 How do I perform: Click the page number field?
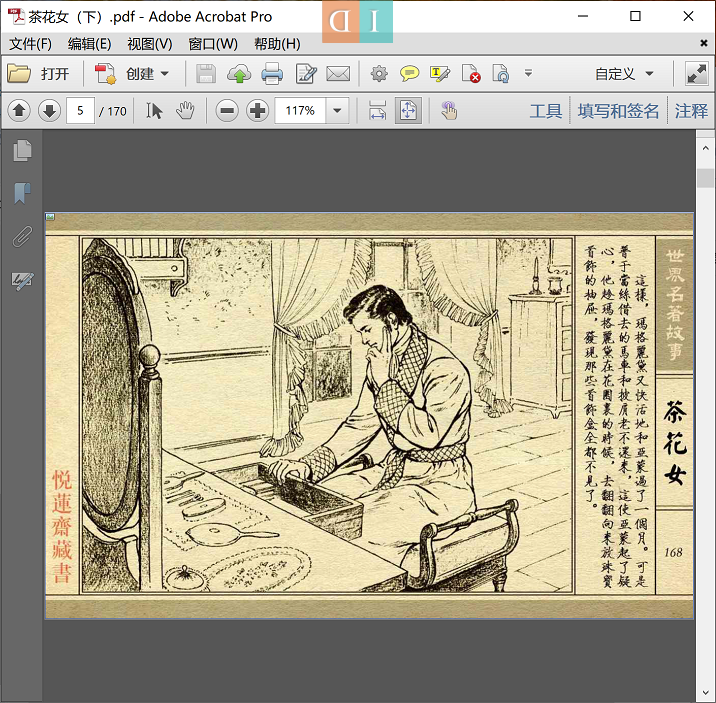(80, 110)
